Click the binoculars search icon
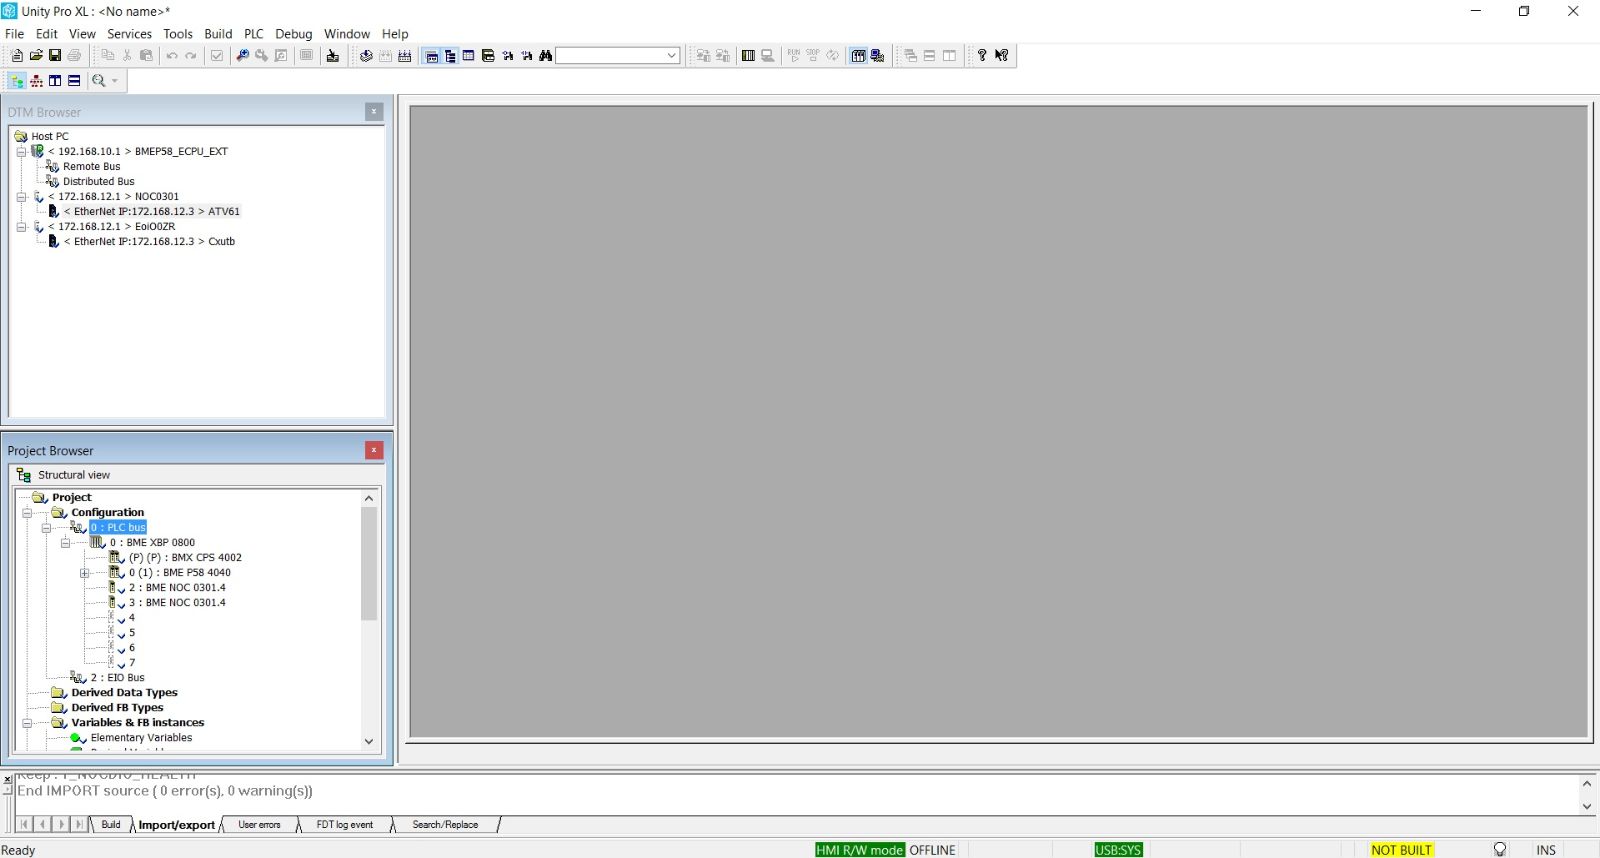The height and width of the screenshot is (858, 1600). tap(546, 56)
